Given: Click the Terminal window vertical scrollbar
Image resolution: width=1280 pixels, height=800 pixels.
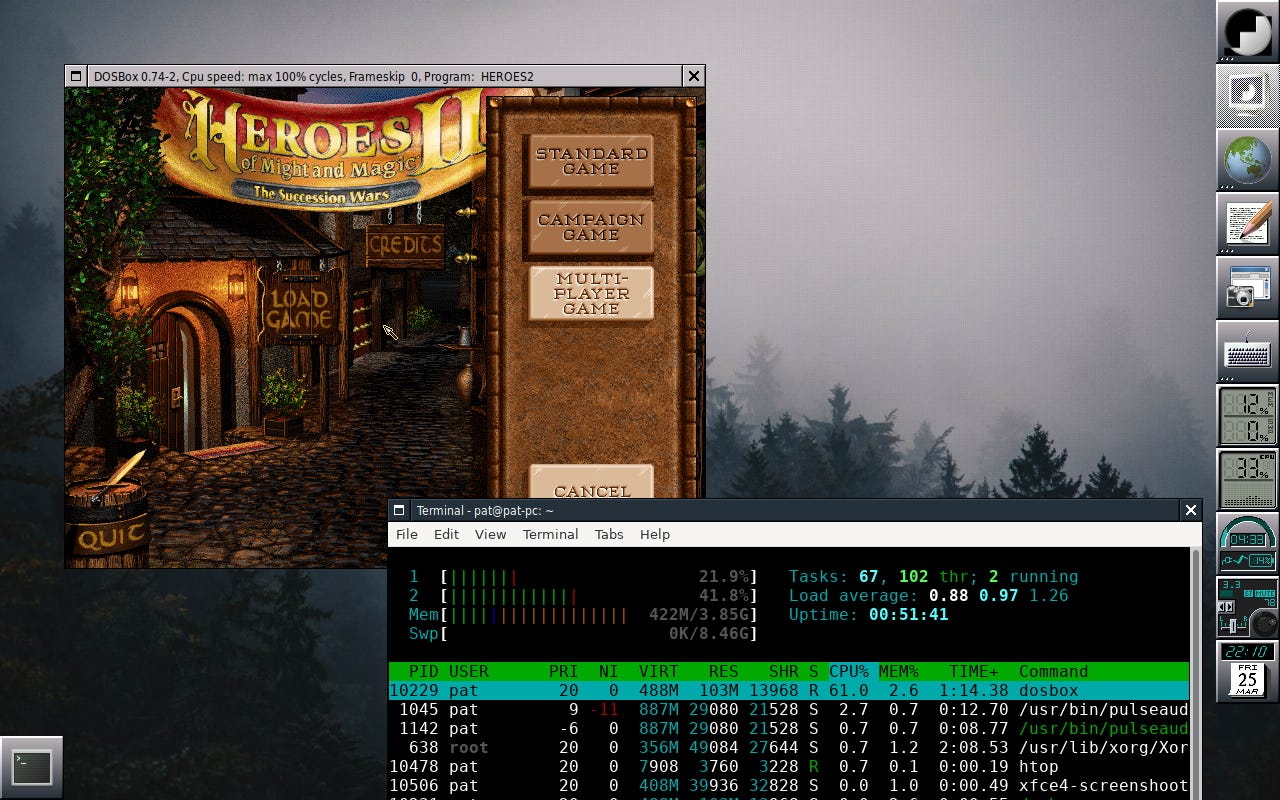Looking at the screenshot, I should point(1195,673).
